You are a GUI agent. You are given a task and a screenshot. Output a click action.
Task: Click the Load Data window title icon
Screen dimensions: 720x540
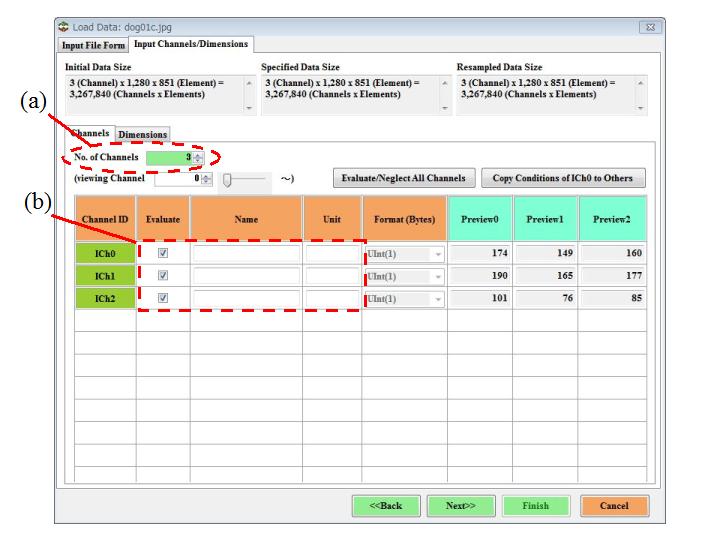(x=65, y=26)
